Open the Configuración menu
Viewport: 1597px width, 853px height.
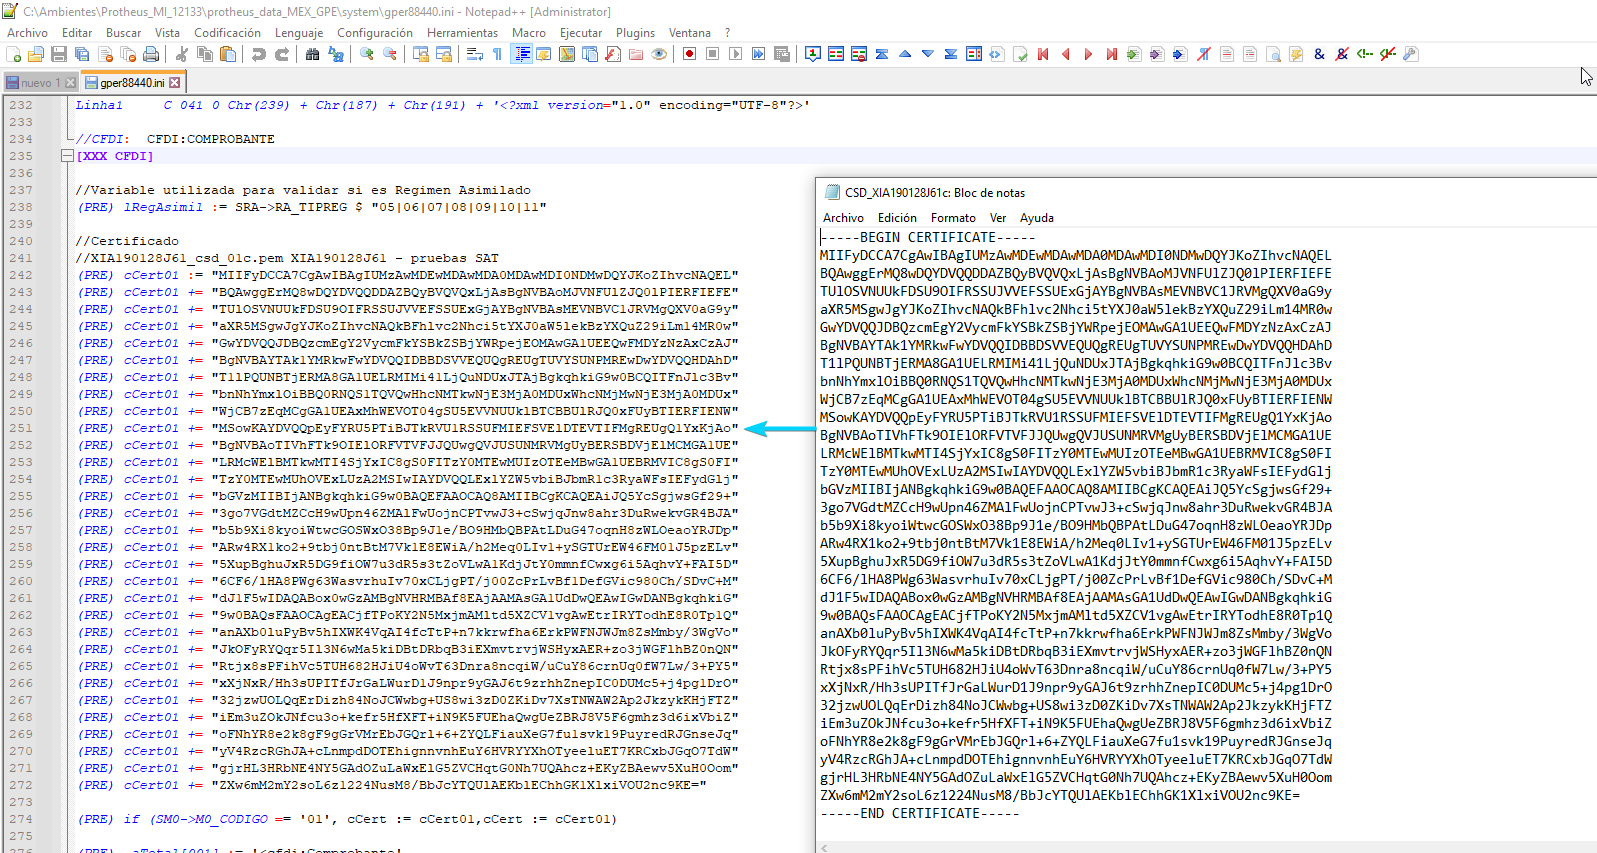coord(375,33)
